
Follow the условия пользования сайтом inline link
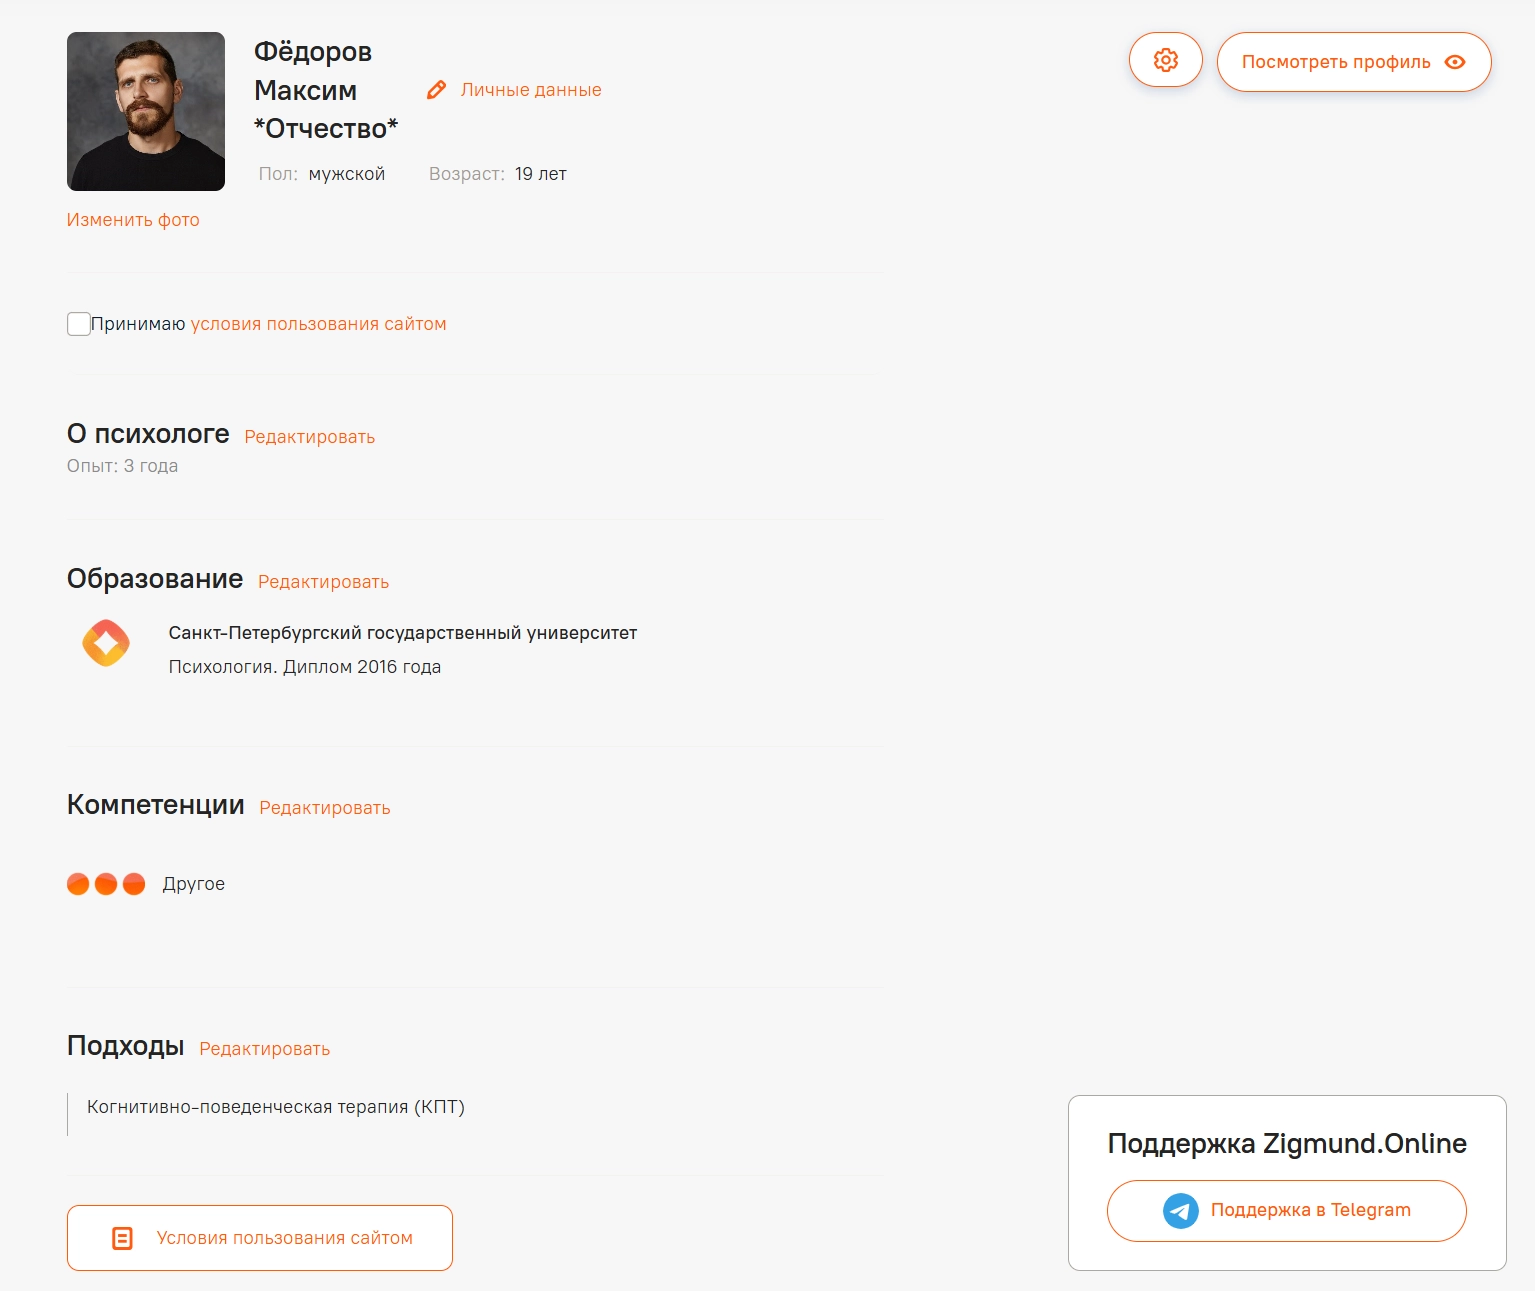318,324
